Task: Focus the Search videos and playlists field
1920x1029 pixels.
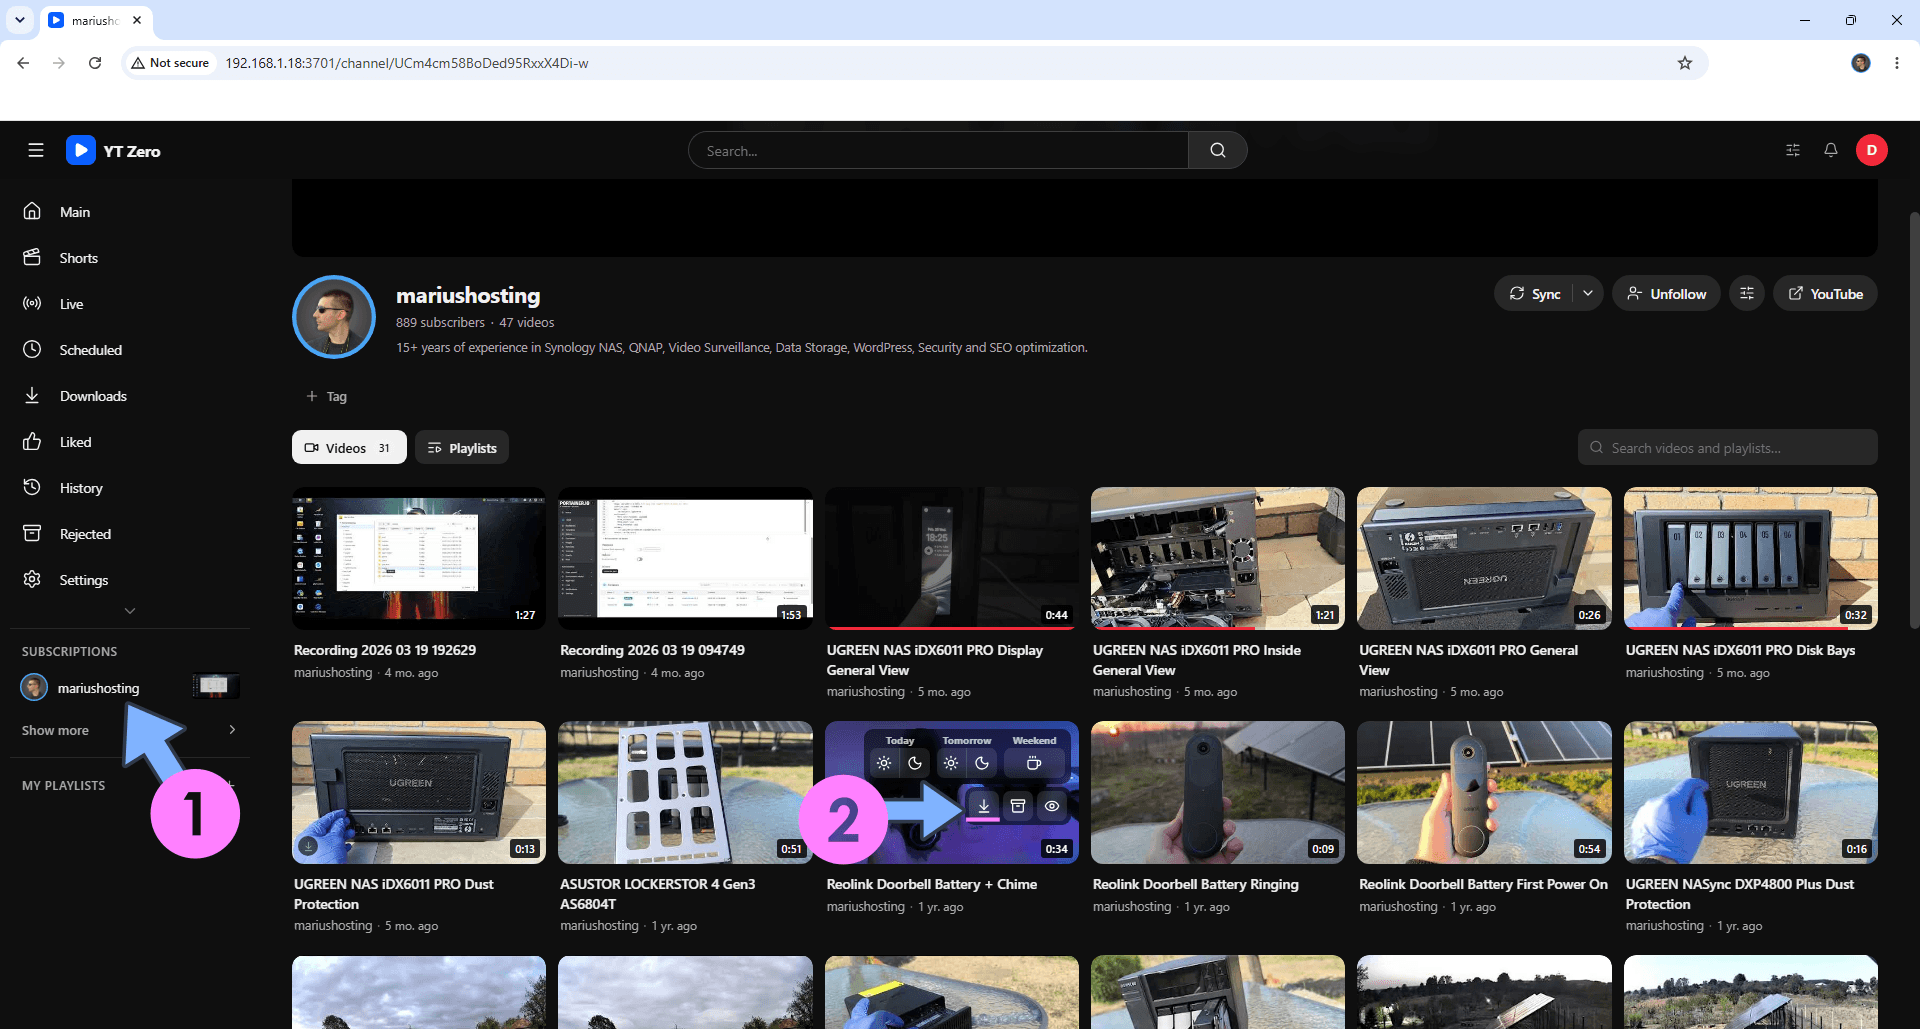Action: tap(1727, 448)
